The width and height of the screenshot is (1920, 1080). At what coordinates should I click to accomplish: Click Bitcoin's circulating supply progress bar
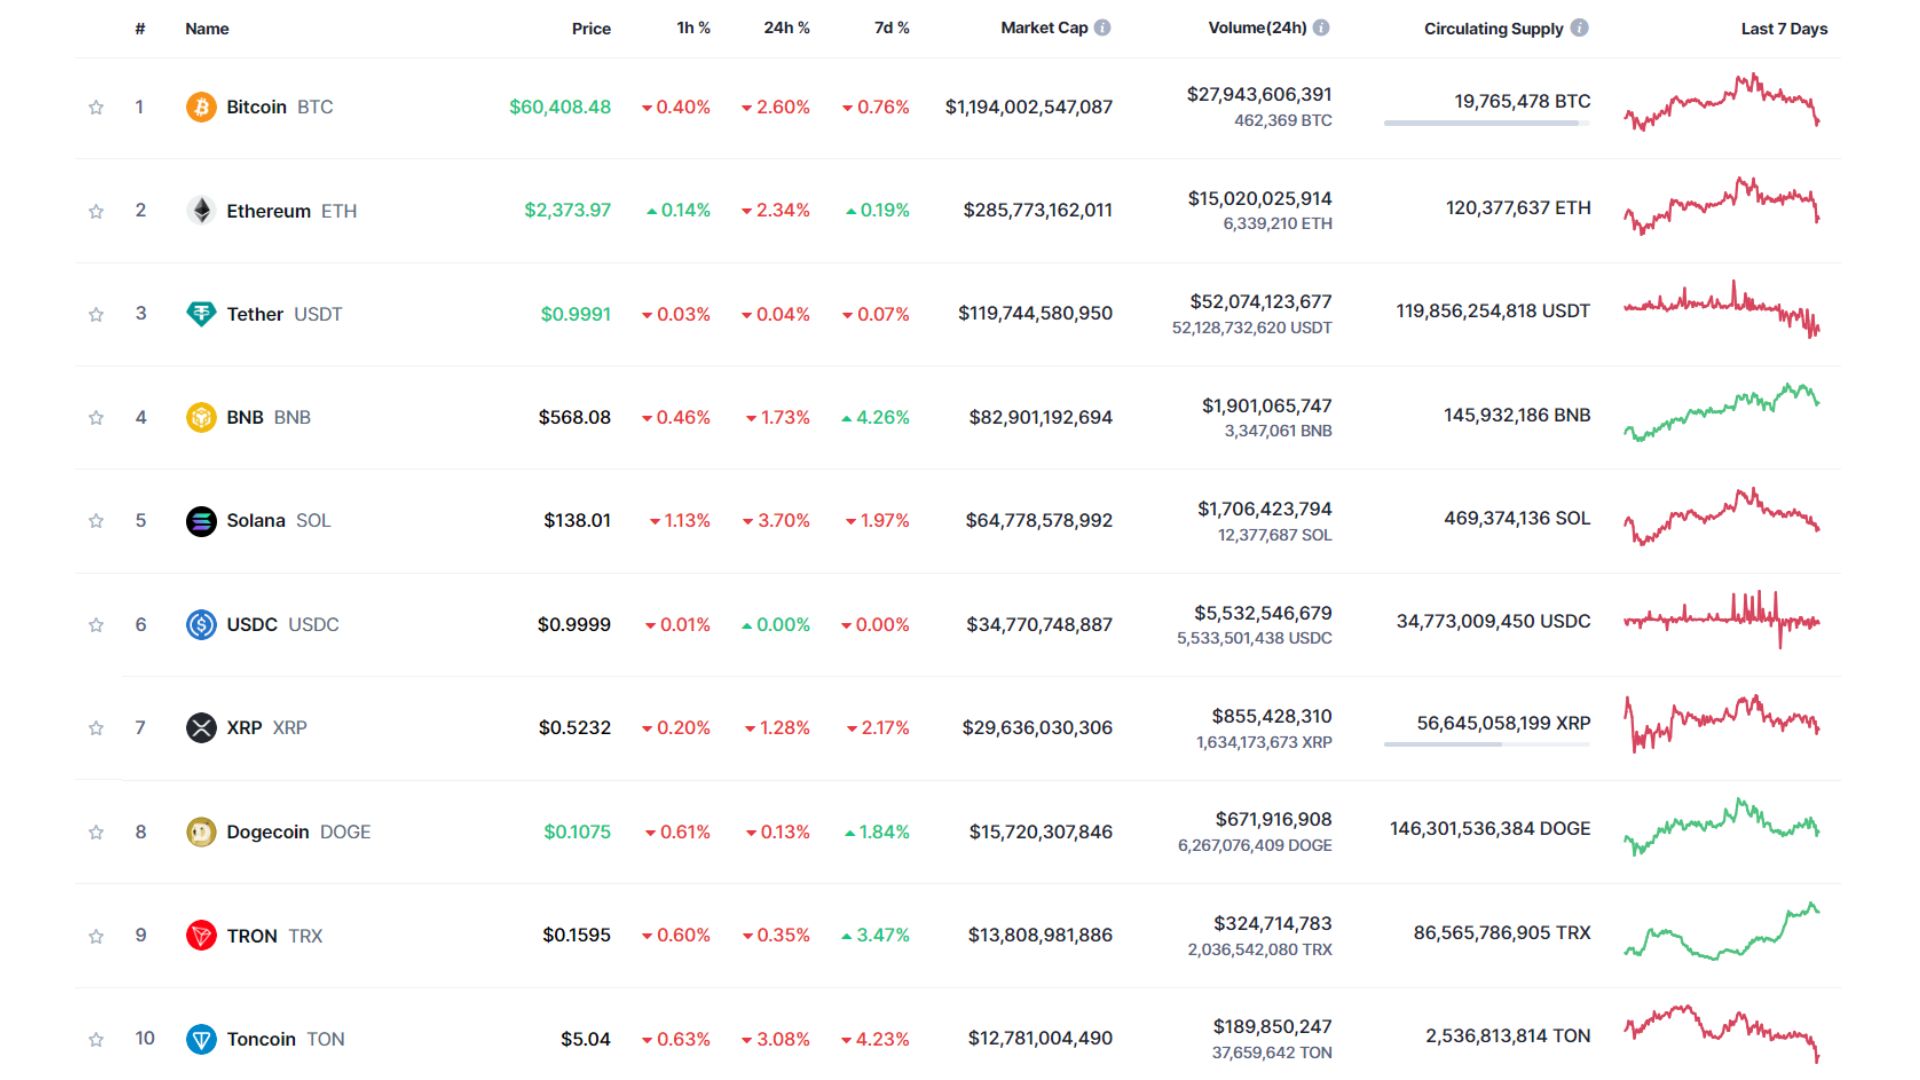pyautogui.click(x=1485, y=124)
